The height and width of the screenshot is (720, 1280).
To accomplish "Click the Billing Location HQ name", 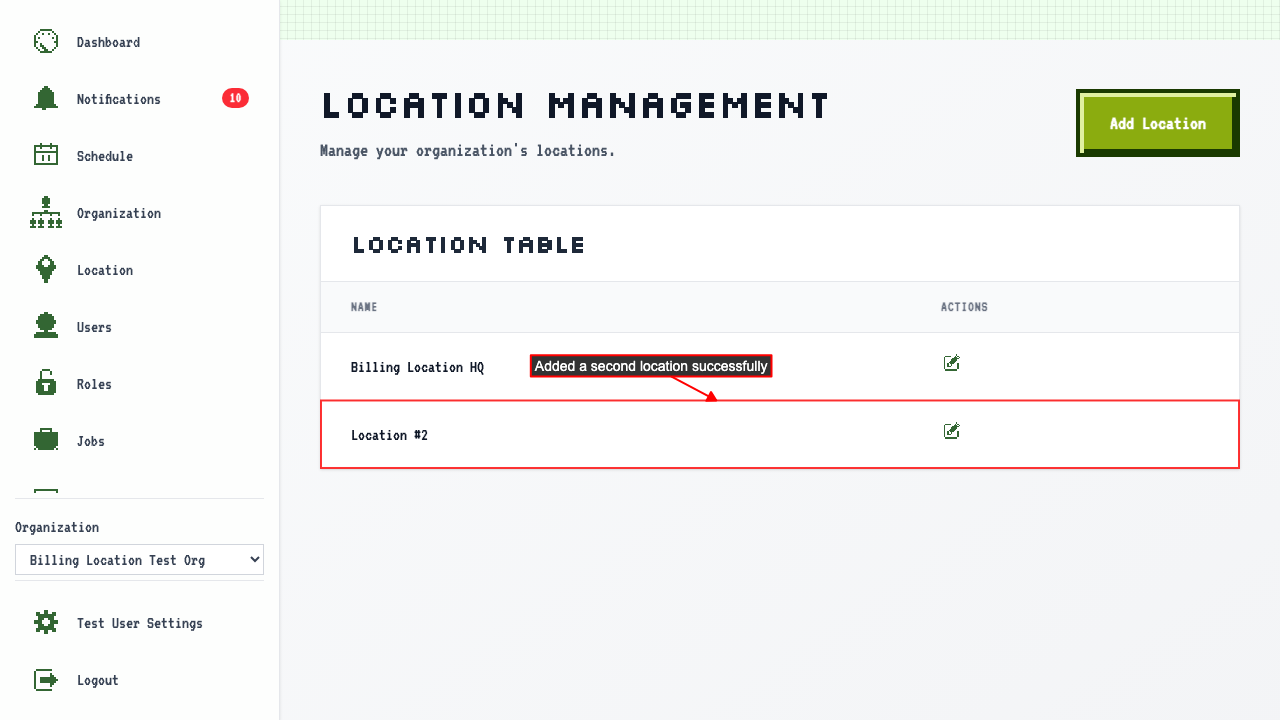I will coord(417,367).
